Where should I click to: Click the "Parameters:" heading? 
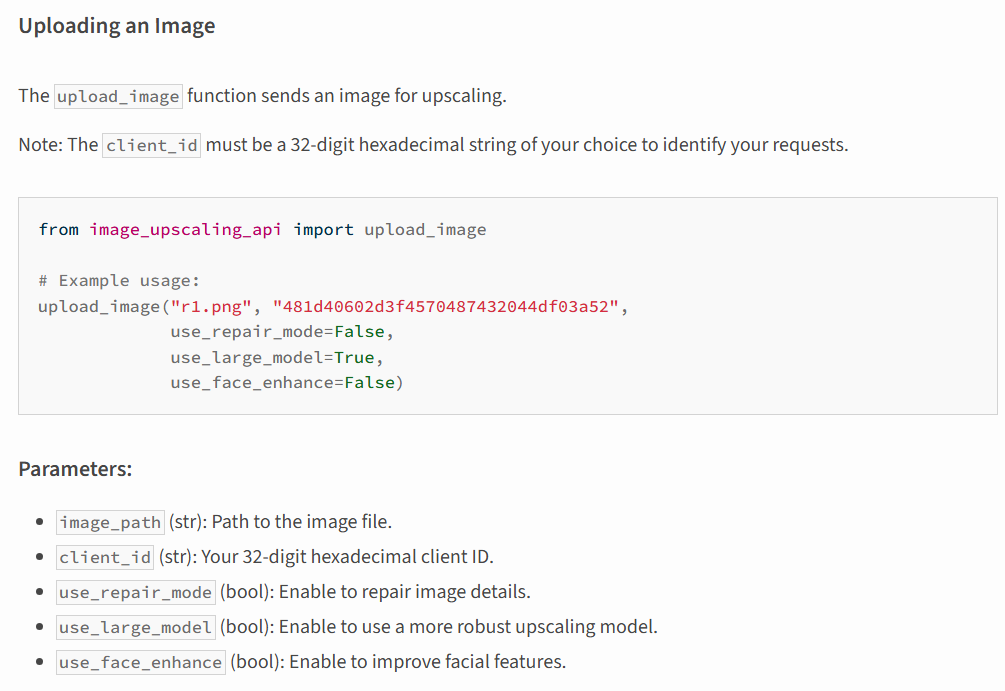pyautogui.click(x=75, y=469)
